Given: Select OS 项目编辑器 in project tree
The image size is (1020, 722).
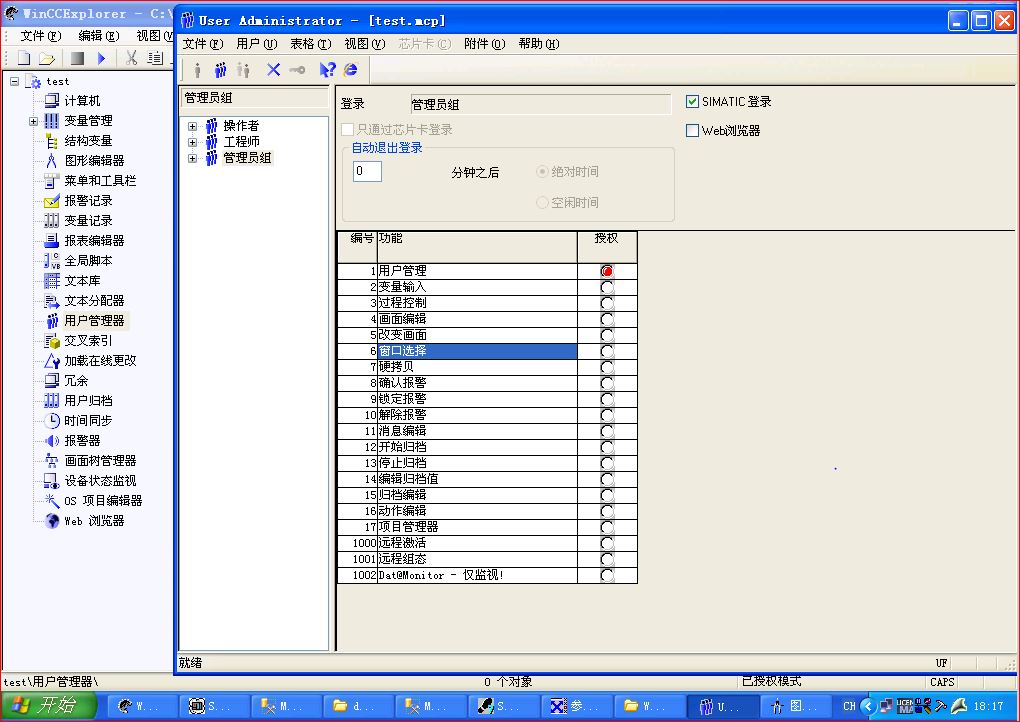Looking at the screenshot, I should pyautogui.click(x=103, y=501).
